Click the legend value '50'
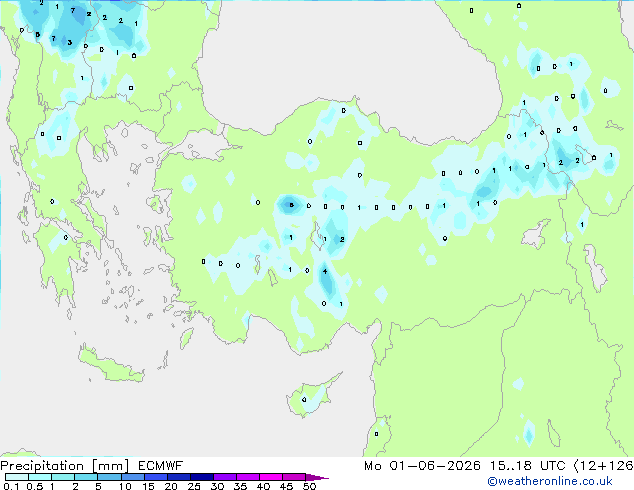634x490 pixels. (309, 486)
